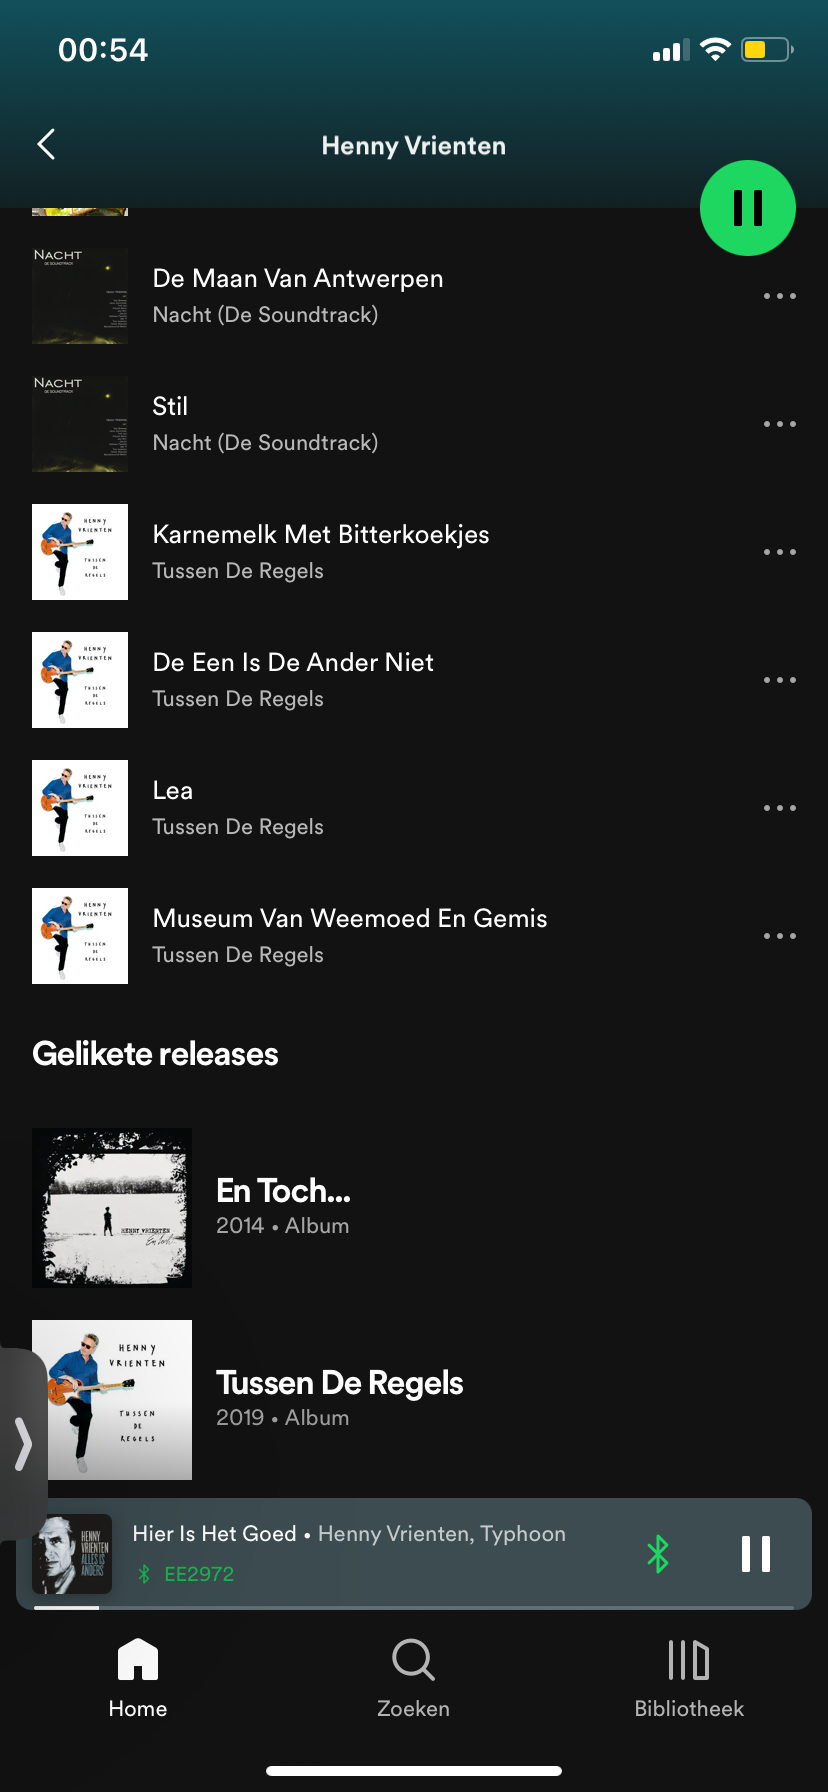This screenshot has height=1792, width=828.
Task: Open options for Museum Van Weemoed En Gemis
Action: [780, 936]
